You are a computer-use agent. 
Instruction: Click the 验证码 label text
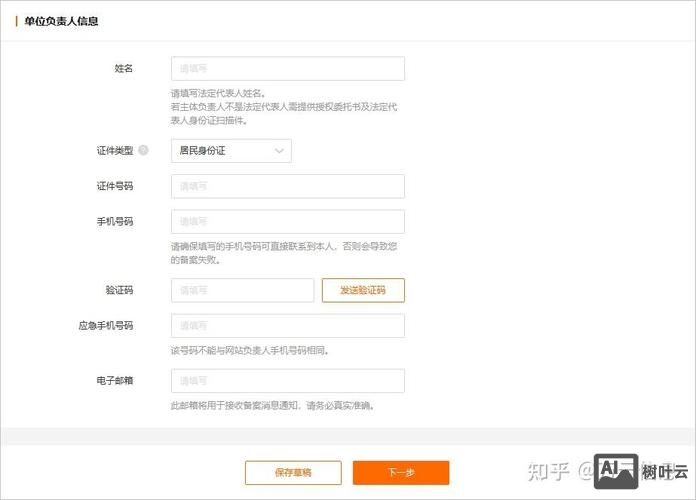119,290
